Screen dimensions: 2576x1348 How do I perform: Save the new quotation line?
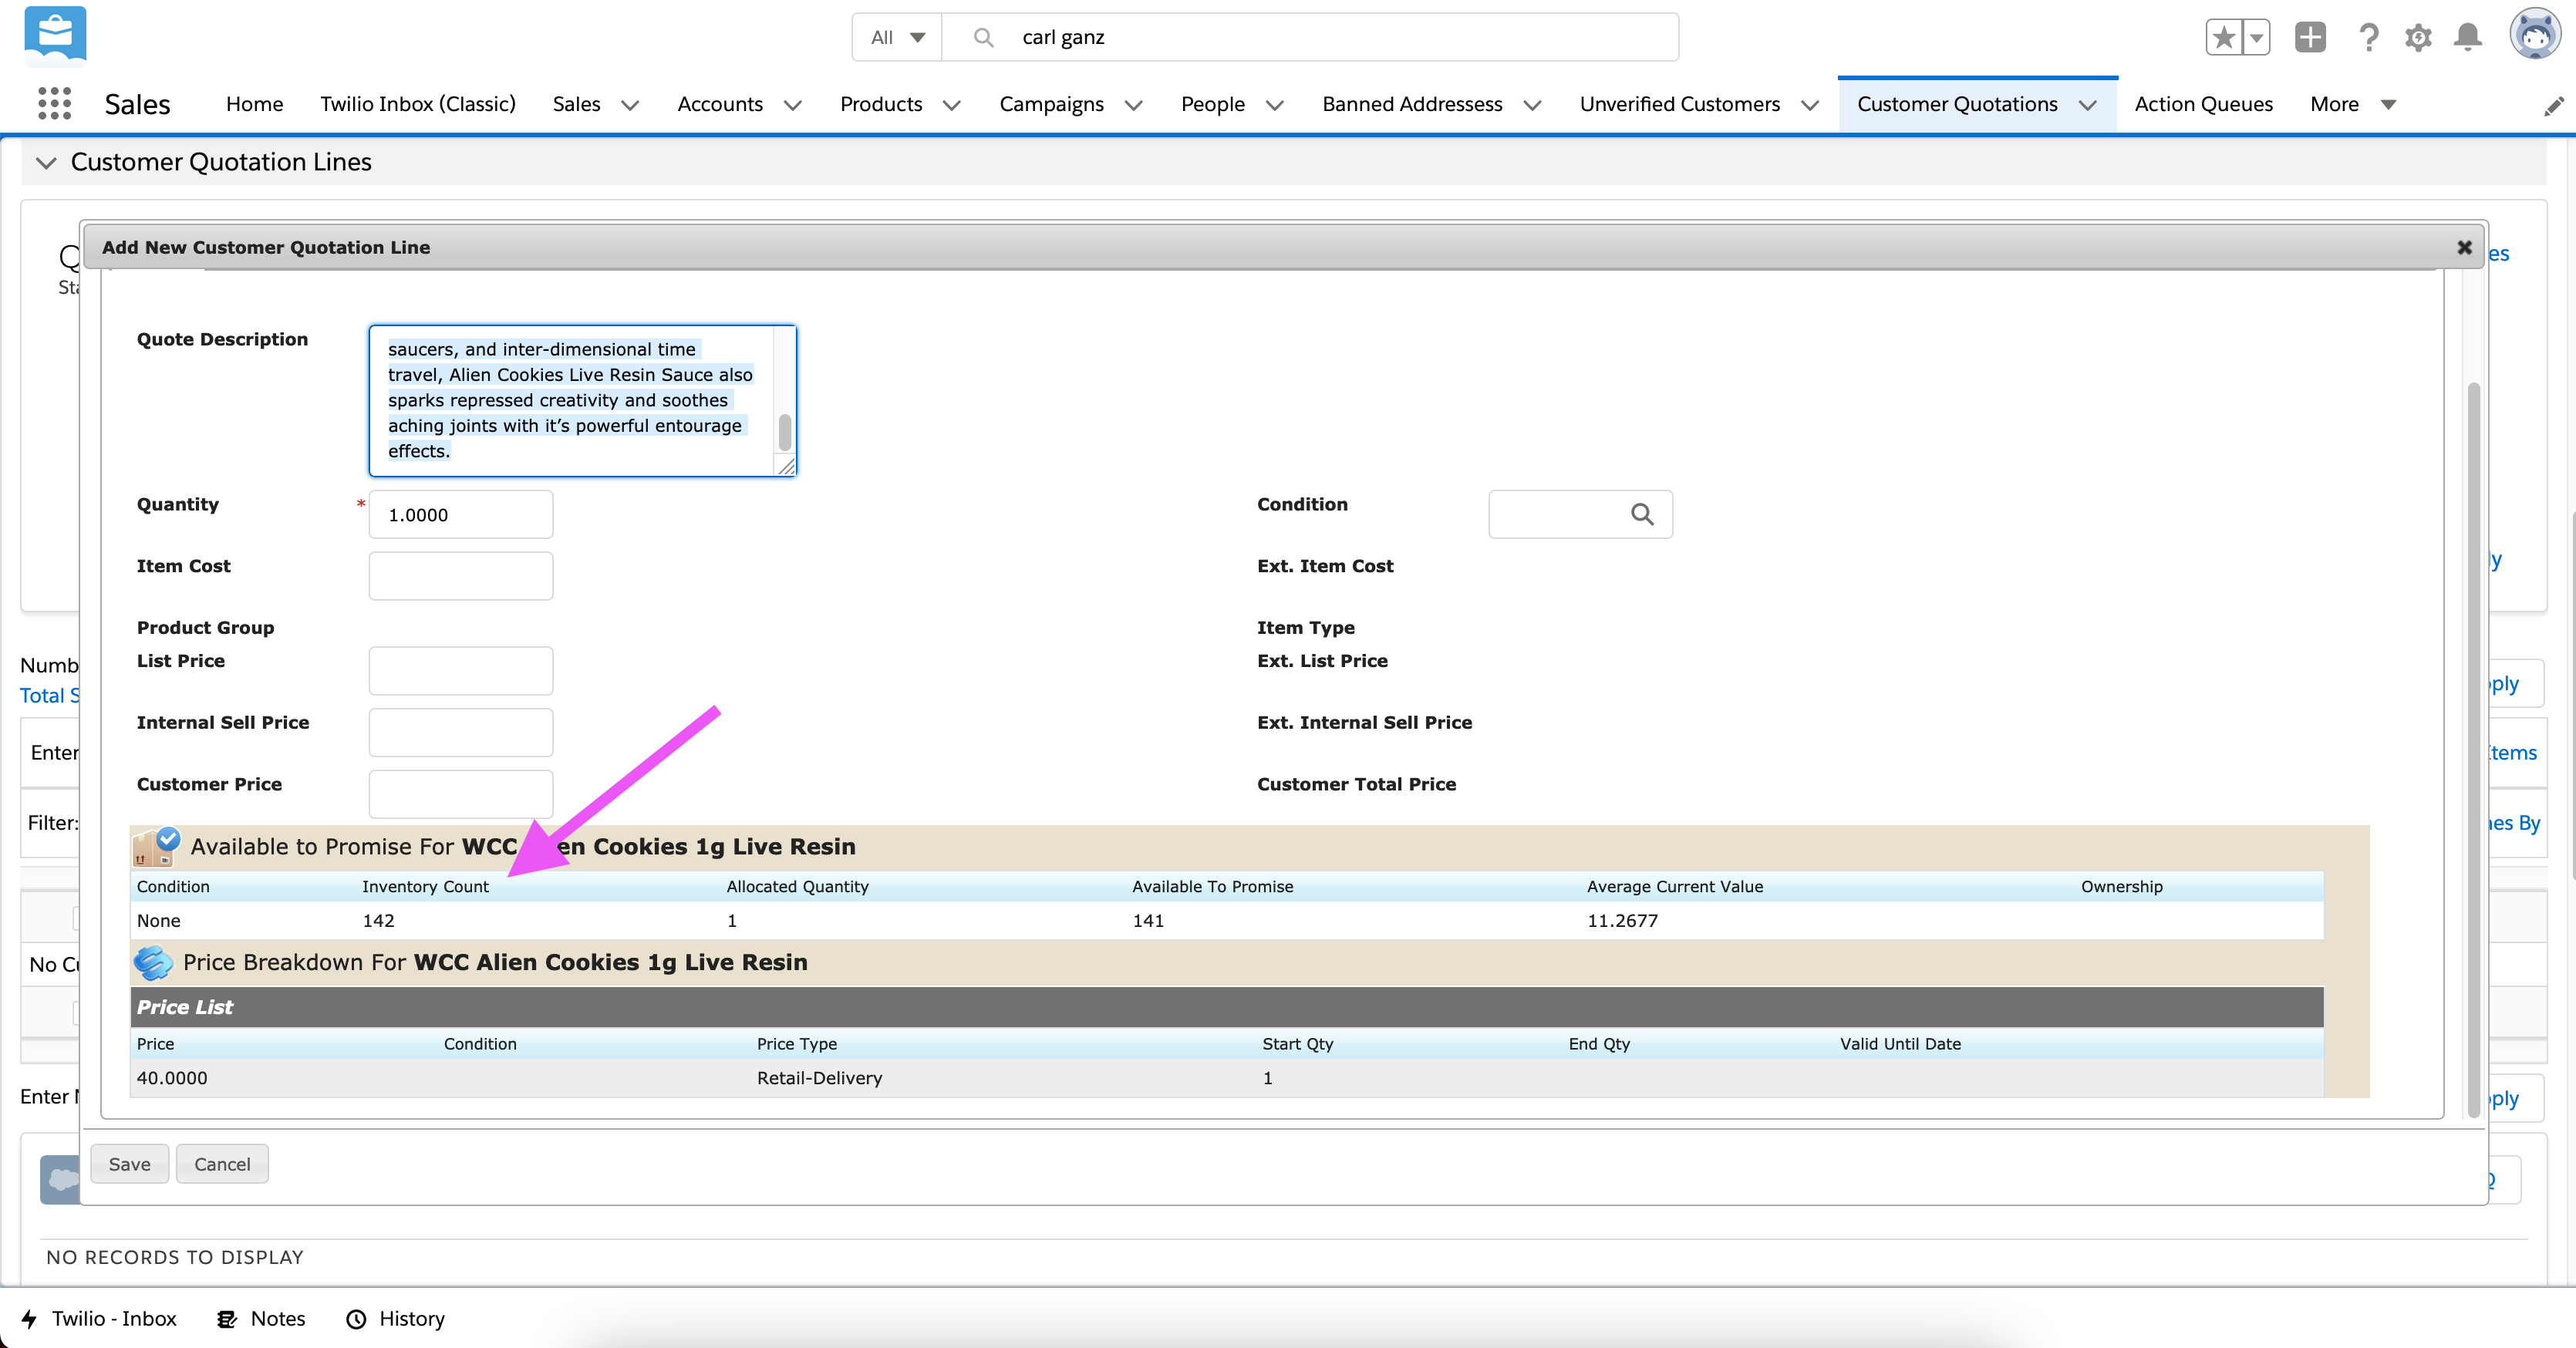click(129, 1164)
